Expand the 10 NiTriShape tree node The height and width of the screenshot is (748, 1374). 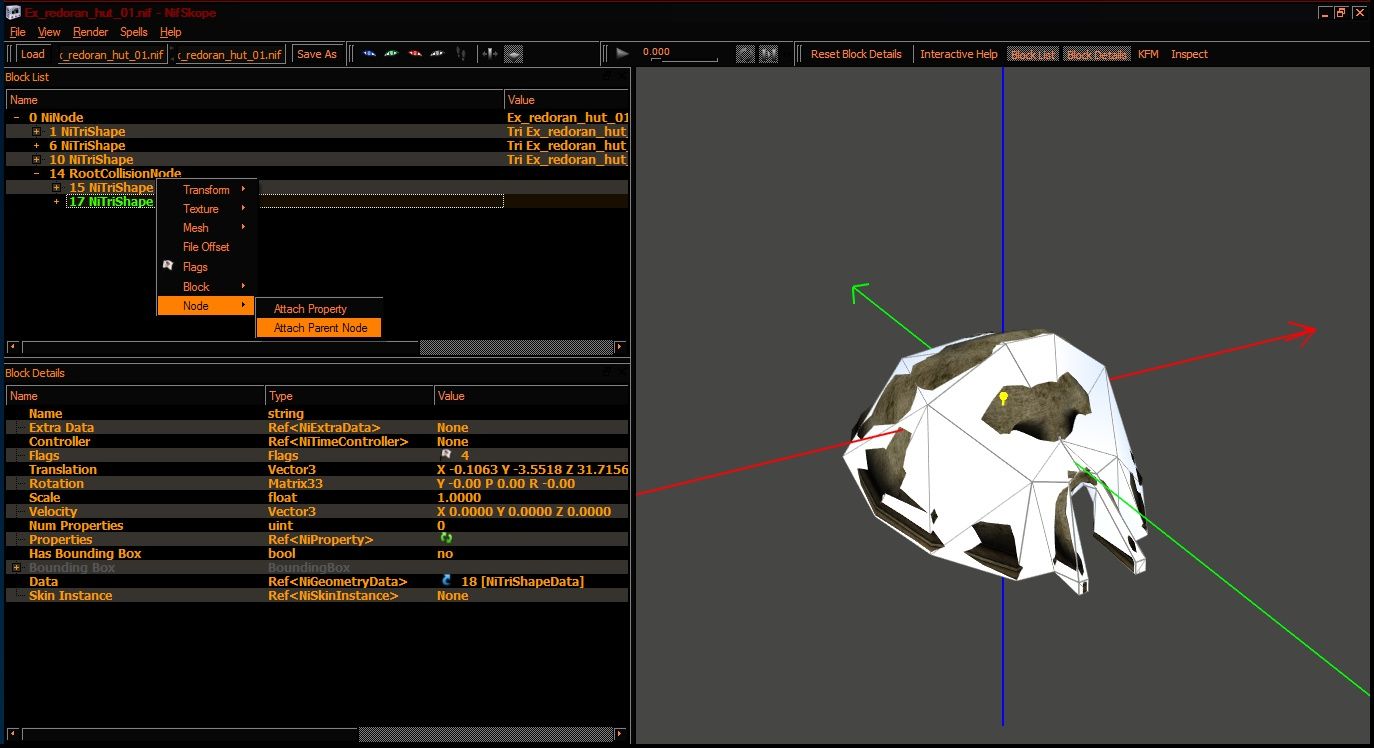(x=36, y=160)
